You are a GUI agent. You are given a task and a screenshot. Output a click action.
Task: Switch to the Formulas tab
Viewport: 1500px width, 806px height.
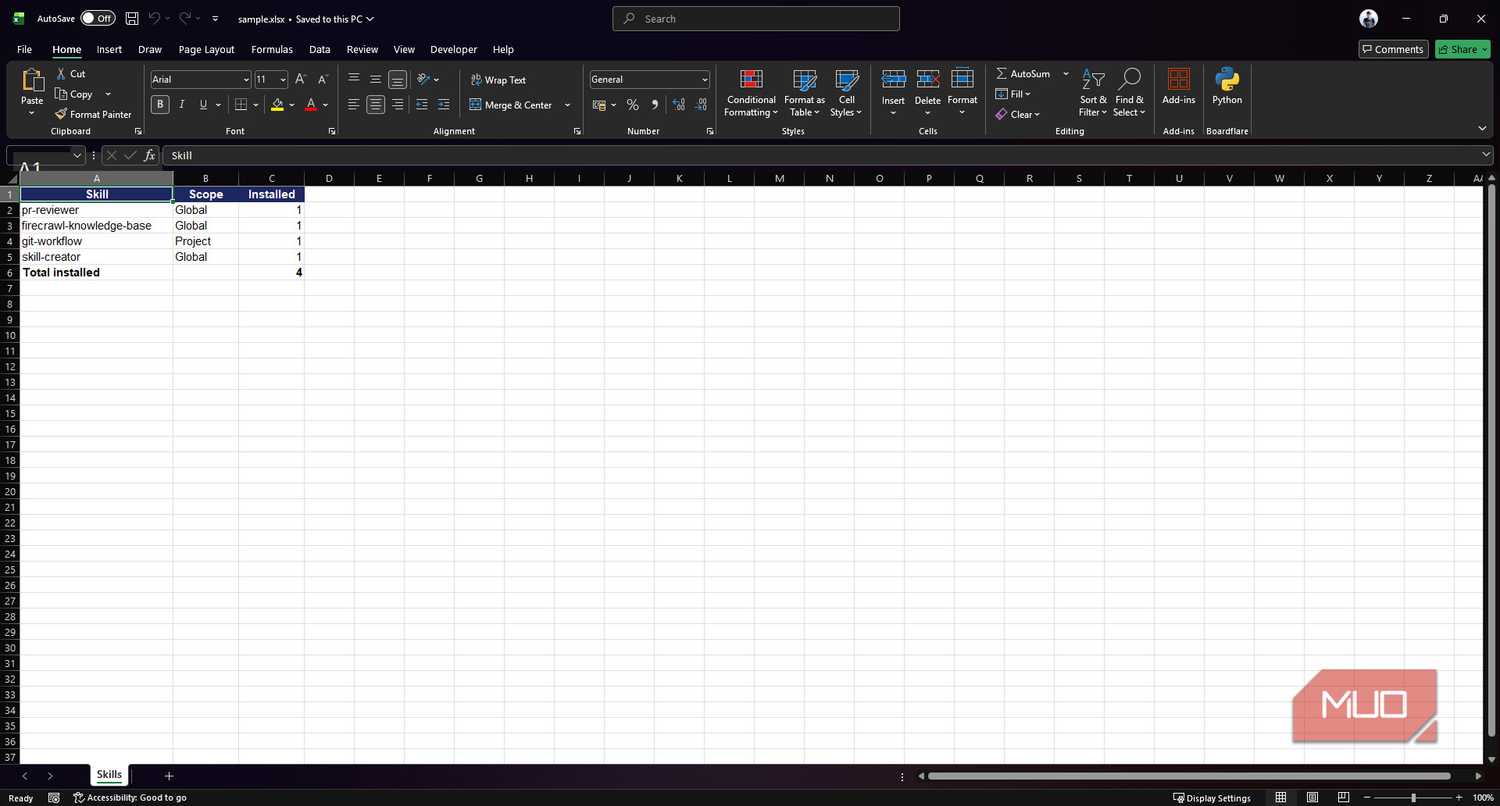(x=272, y=49)
